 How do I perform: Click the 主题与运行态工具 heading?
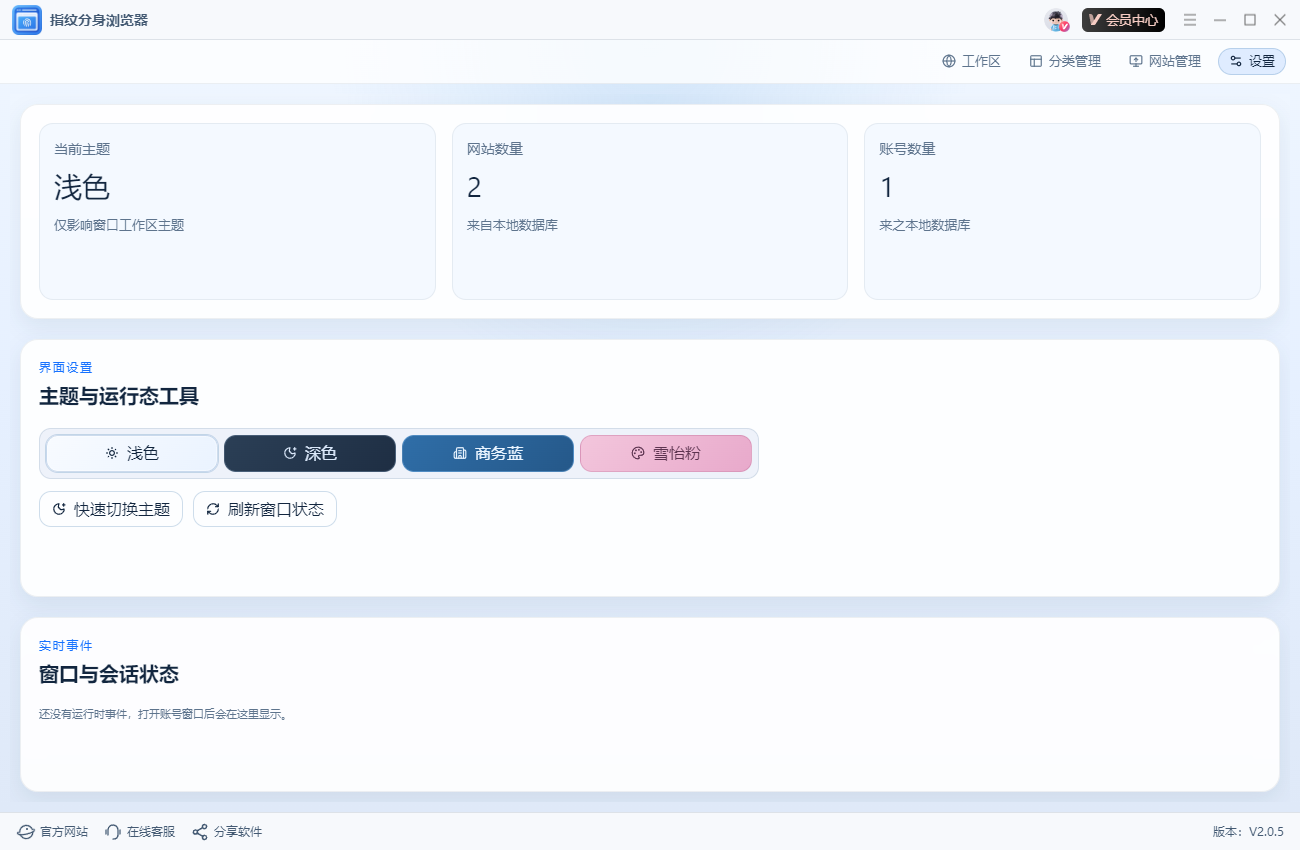tap(119, 397)
